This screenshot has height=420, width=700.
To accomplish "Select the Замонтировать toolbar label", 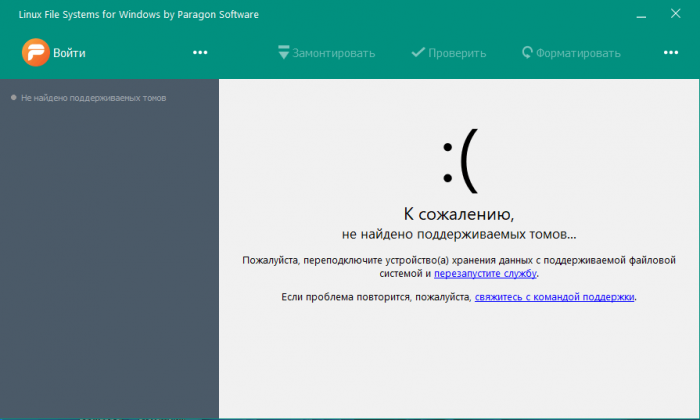I will click(333, 53).
